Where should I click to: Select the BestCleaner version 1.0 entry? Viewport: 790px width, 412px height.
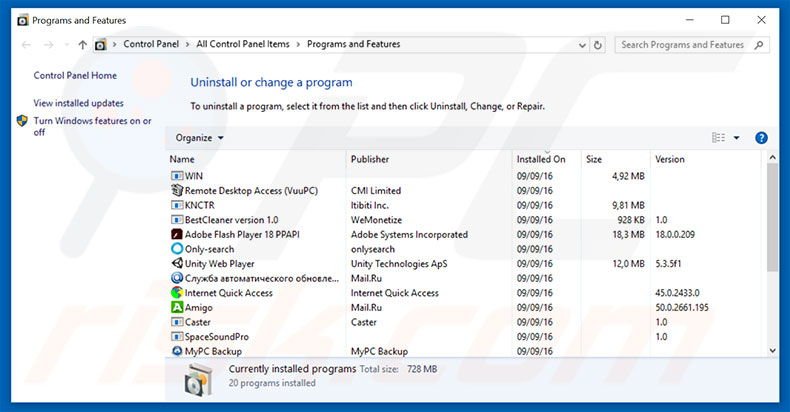coord(231,220)
